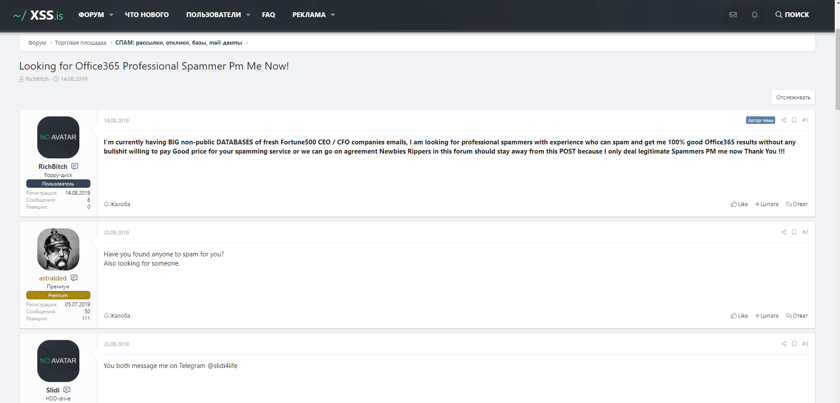840x403 pixels.
Task: Open RichBitch's NO AVATAR image
Action: point(58,137)
